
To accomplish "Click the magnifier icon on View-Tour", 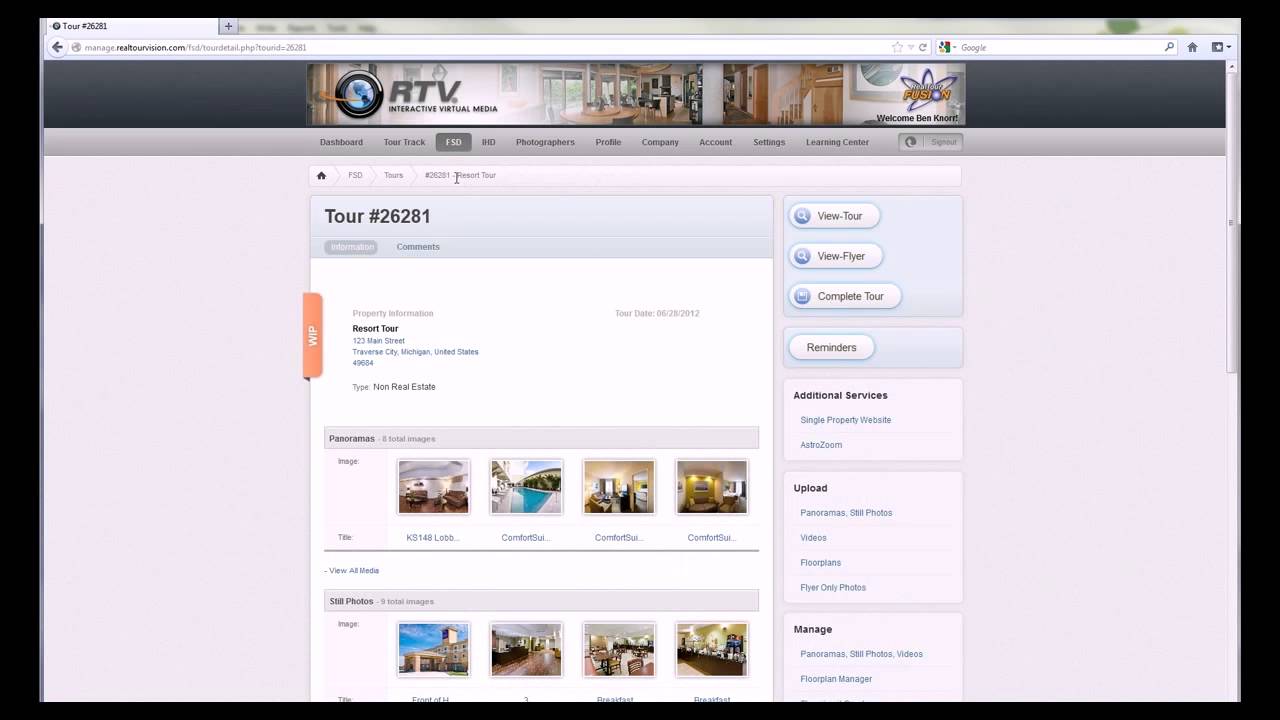I will point(801,216).
